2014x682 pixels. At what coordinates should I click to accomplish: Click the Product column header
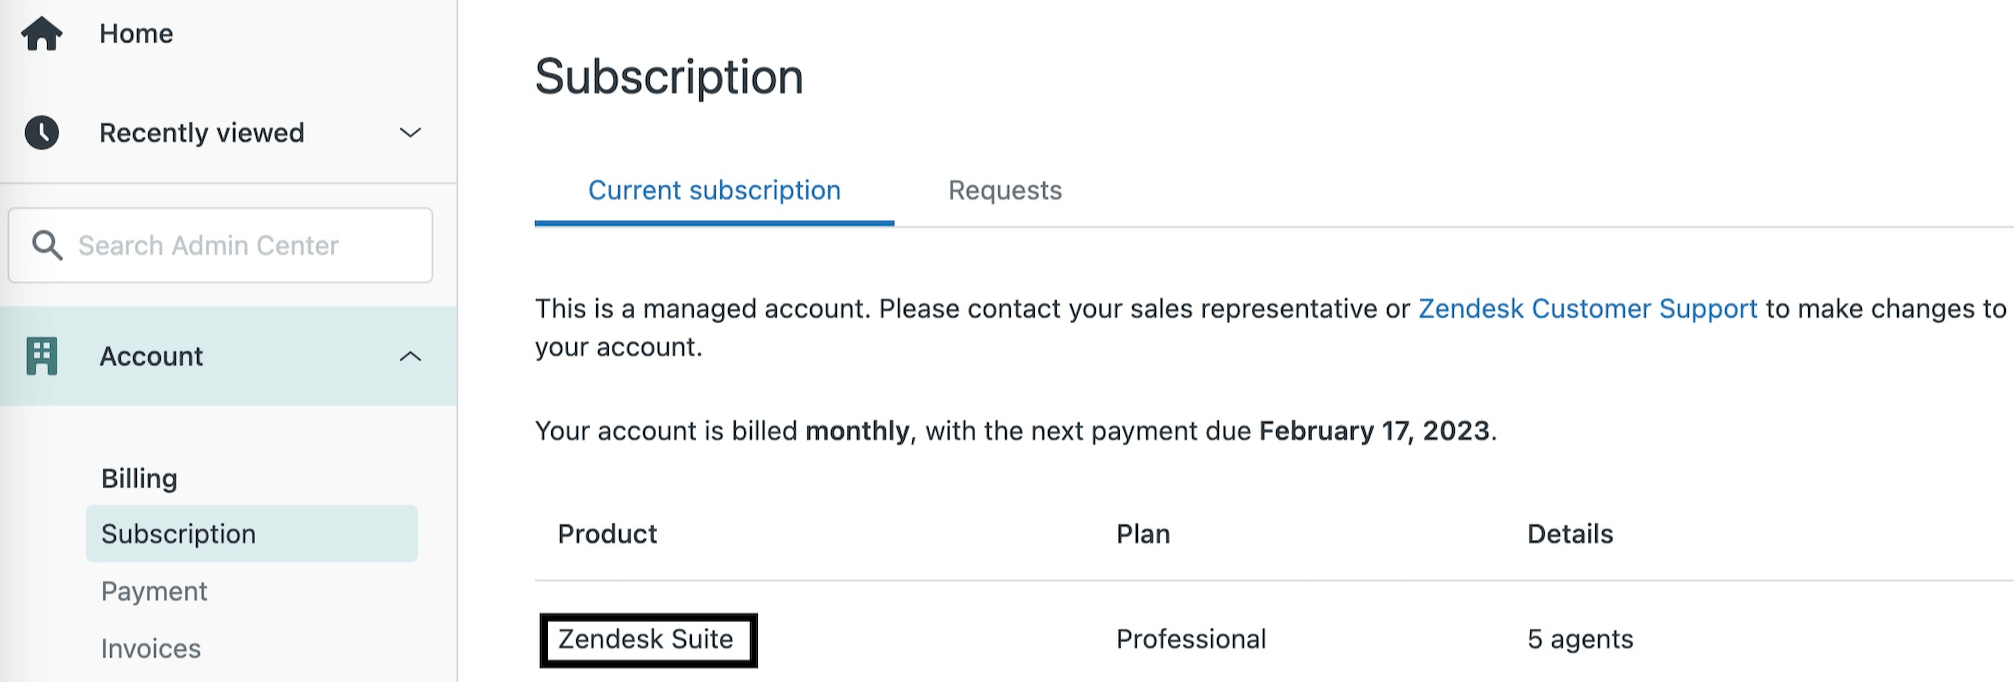pyautogui.click(x=607, y=534)
